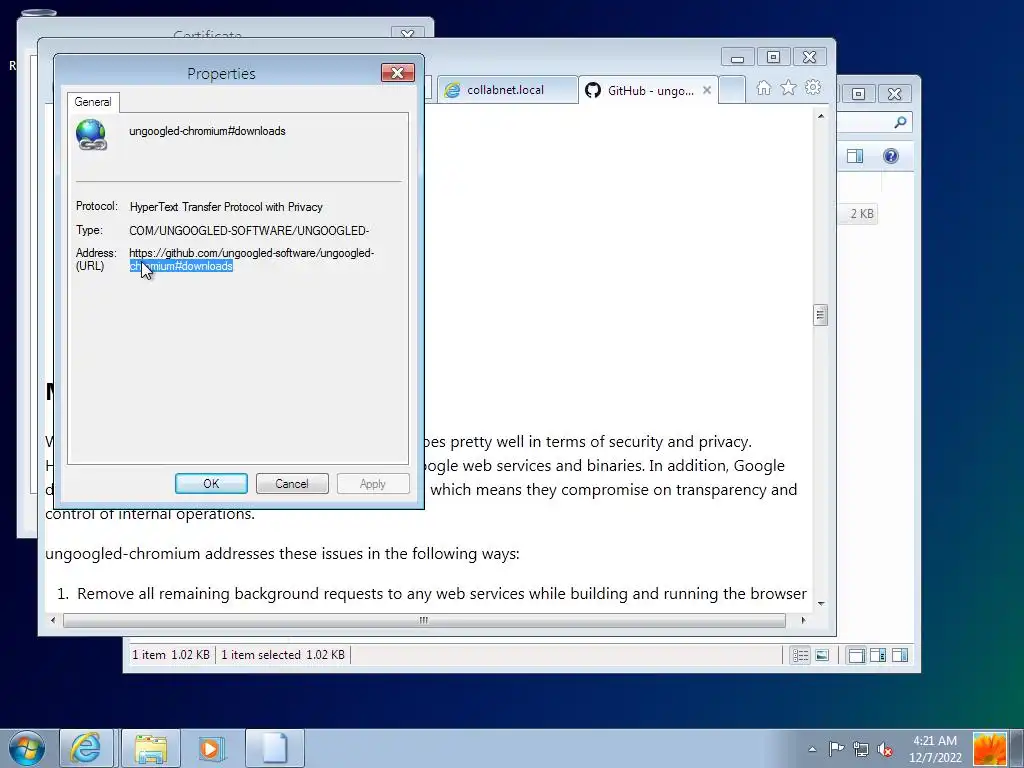Viewport: 1024px width, 768px height.
Task: Open Help icon in Explorer window
Action: tap(891, 156)
